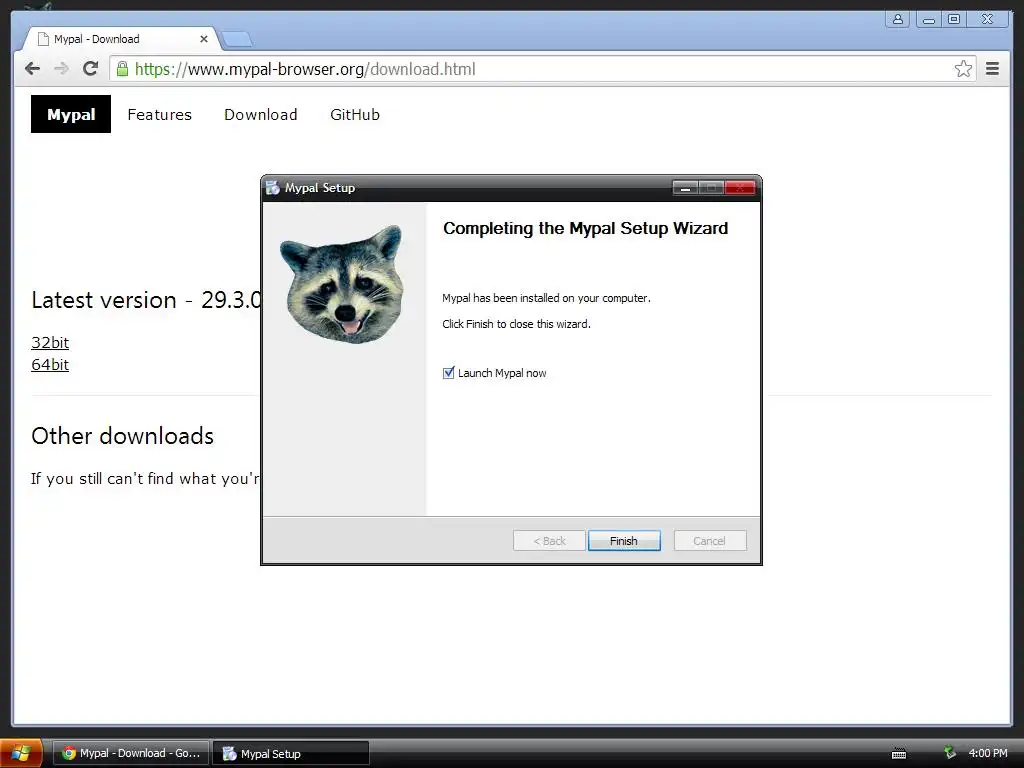1024x768 pixels.
Task: Go back using Chrome's back arrow
Action: tap(32, 69)
